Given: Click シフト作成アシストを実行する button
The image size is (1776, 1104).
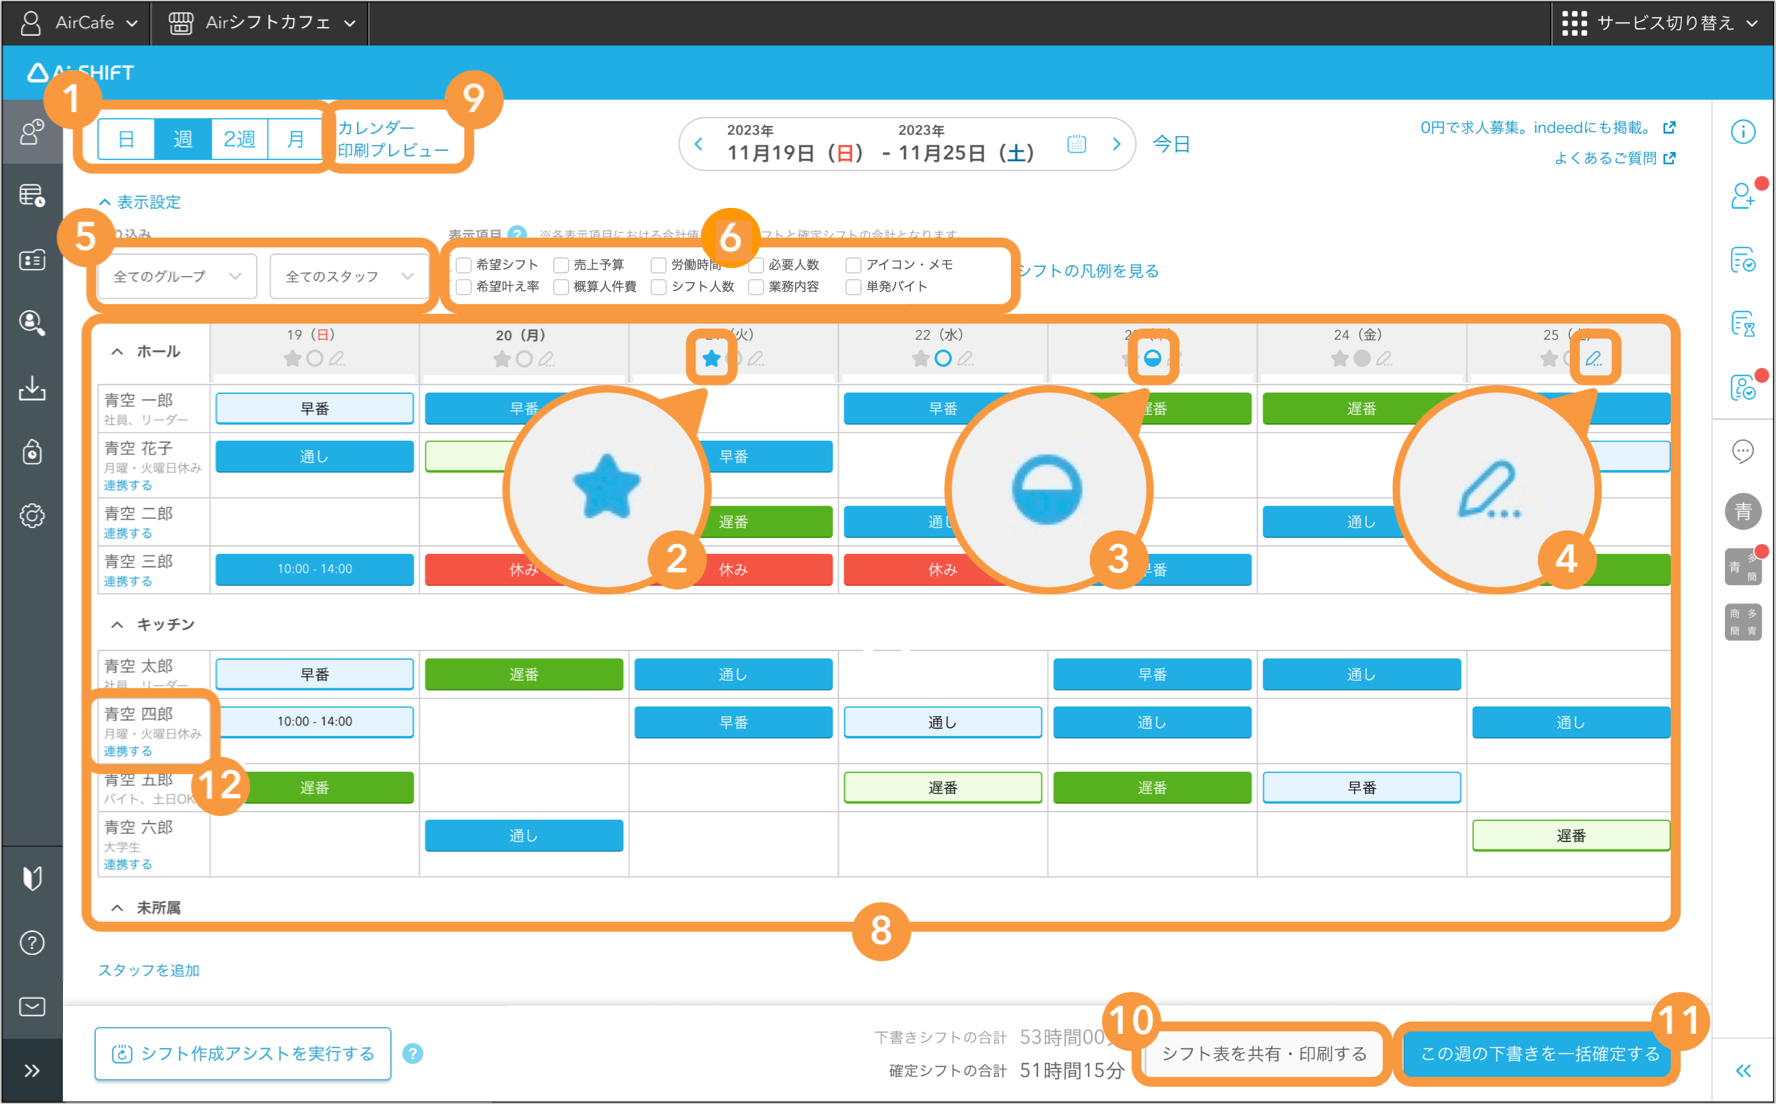Looking at the screenshot, I should tap(243, 1054).
